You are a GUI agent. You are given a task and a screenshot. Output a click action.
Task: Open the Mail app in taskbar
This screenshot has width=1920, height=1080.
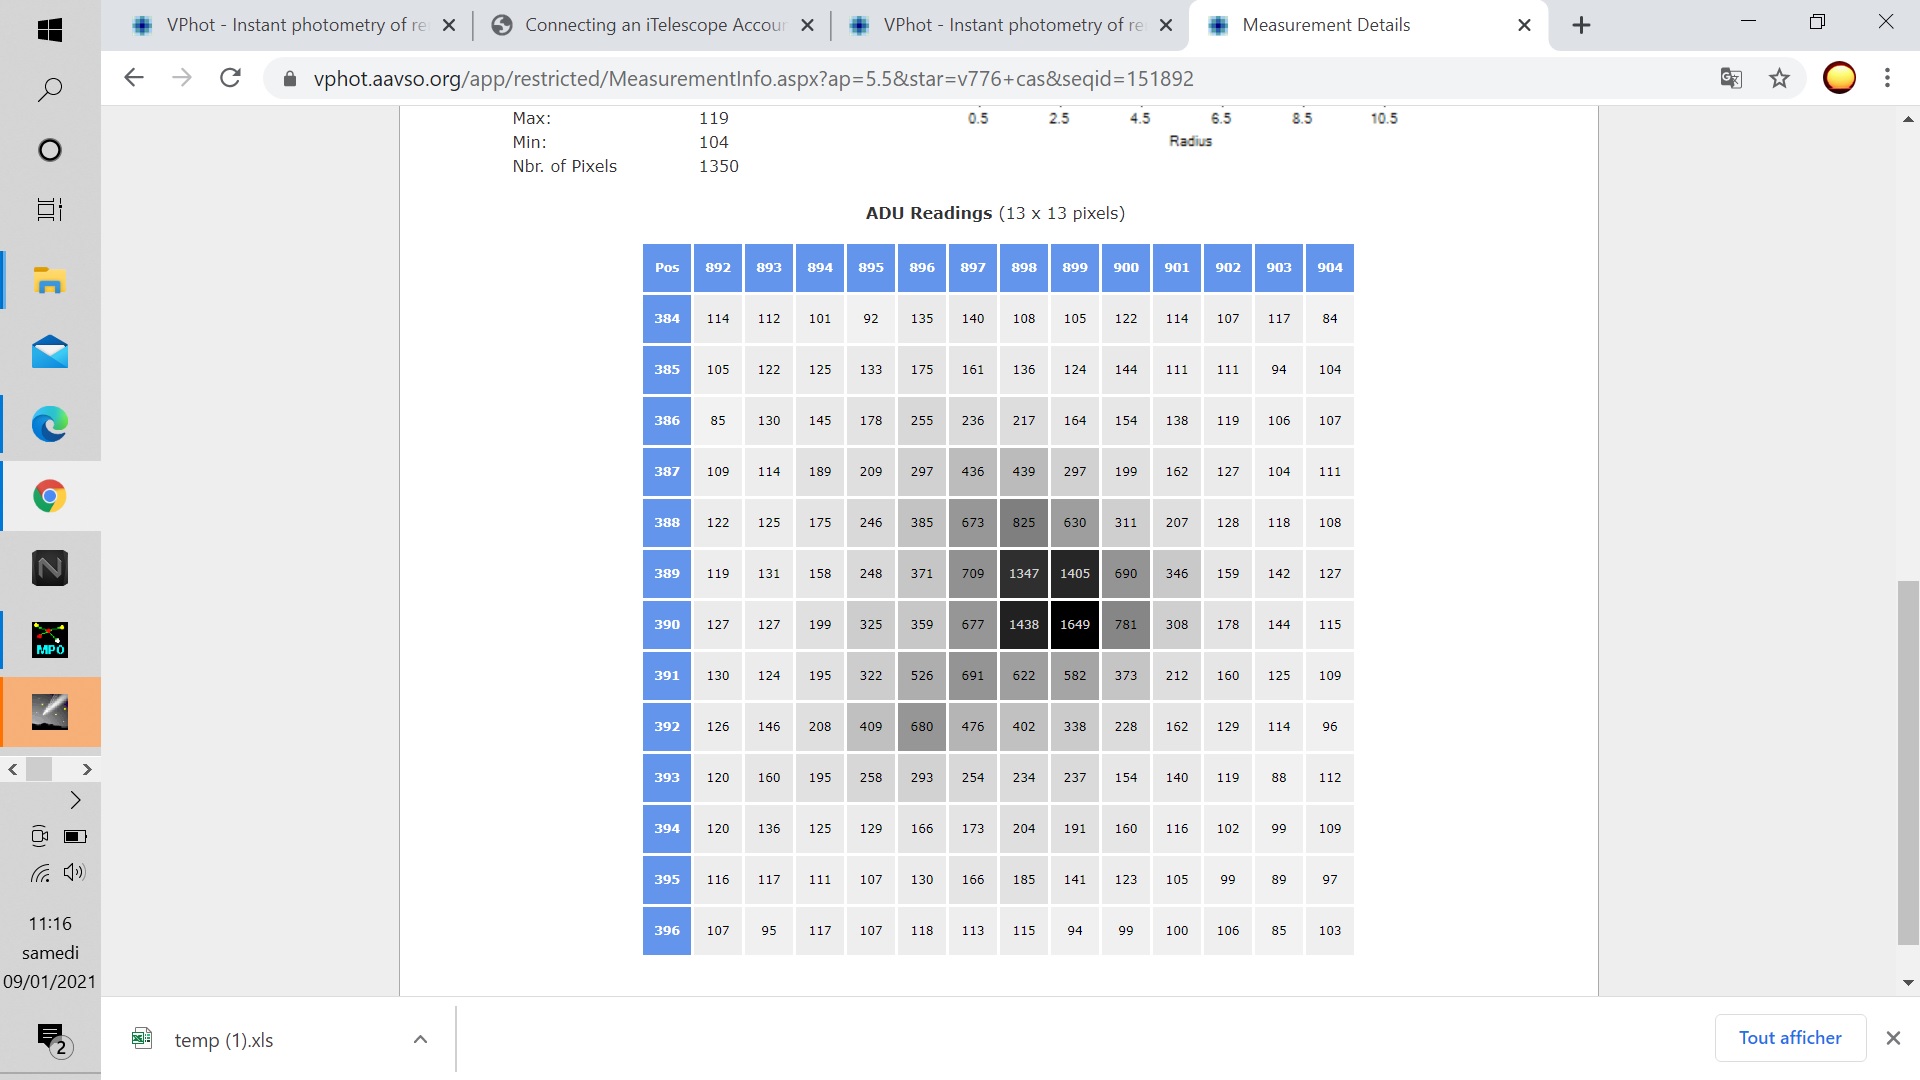point(49,353)
